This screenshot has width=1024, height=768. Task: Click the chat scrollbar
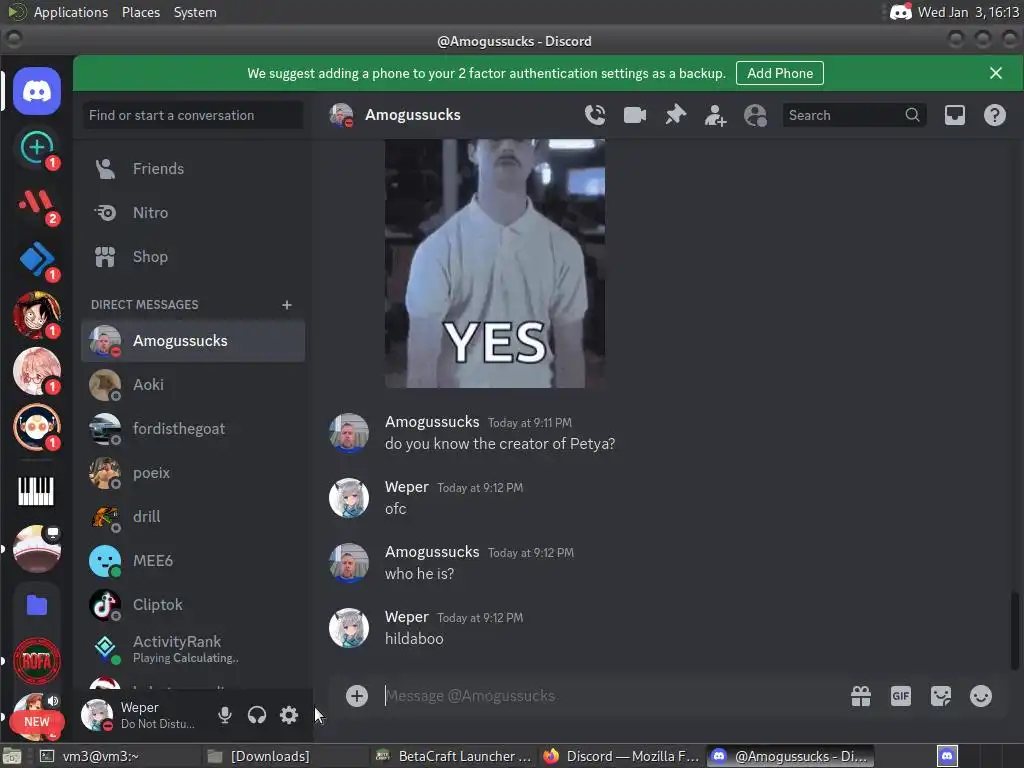point(1014,631)
